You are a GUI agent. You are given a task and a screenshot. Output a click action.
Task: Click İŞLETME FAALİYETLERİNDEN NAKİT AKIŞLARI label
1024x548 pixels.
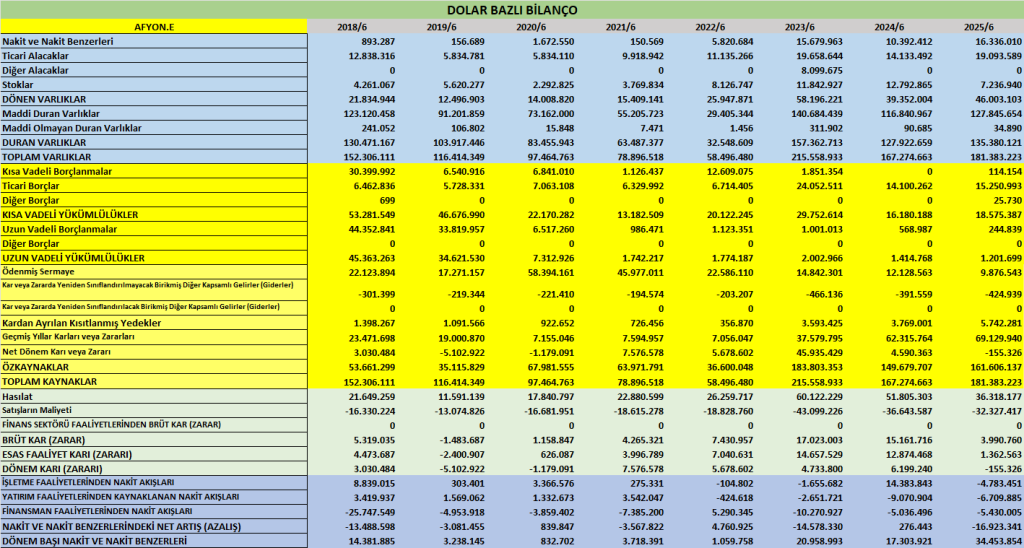pyautogui.click(x=88, y=482)
